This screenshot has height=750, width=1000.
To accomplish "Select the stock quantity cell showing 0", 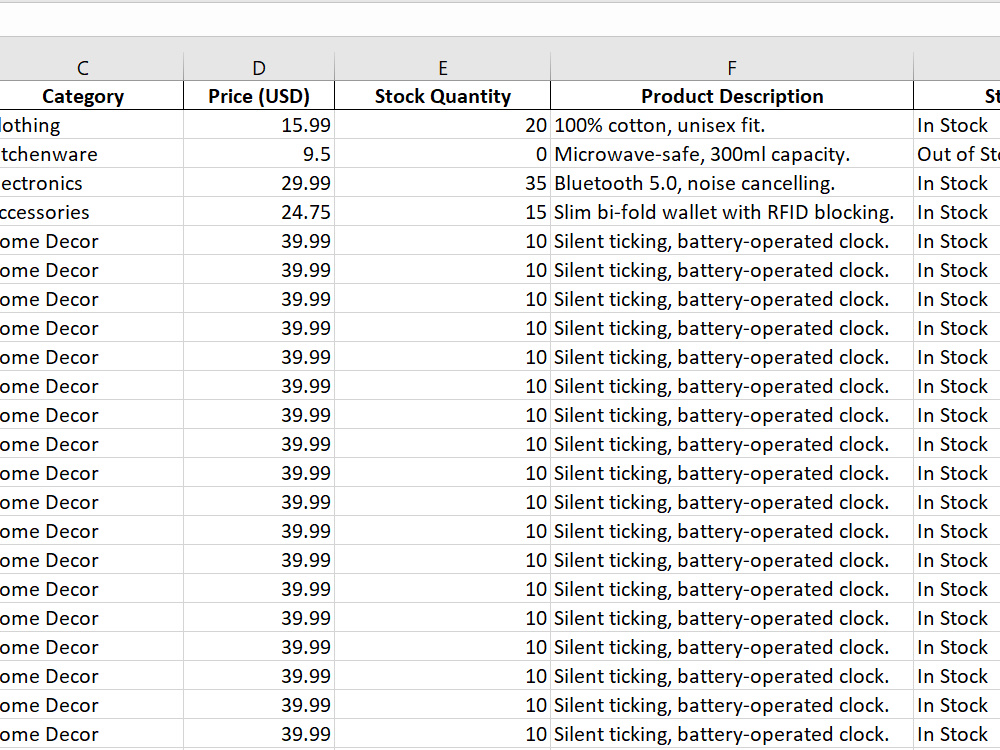I will click(442, 154).
